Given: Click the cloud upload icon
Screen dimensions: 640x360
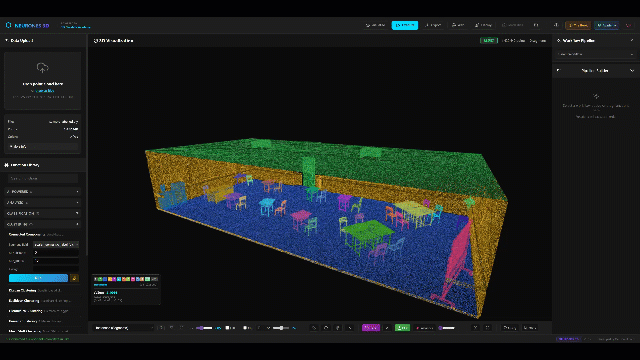Looking at the screenshot, I should [42, 67].
